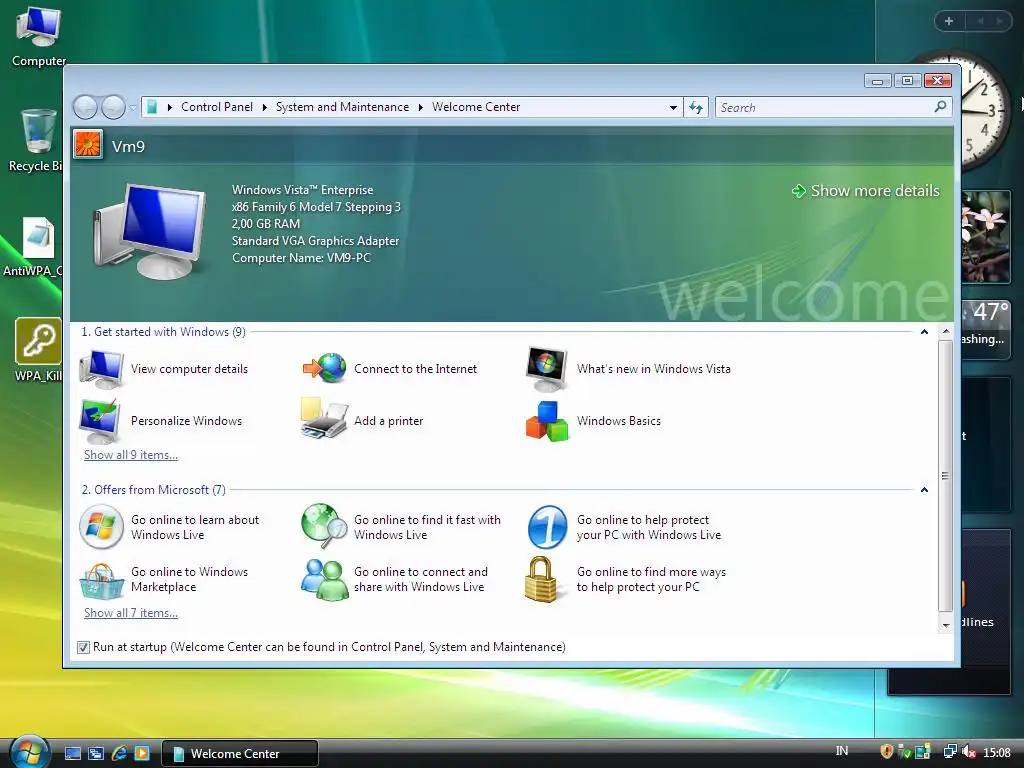Image resolution: width=1024 pixels, height=768 pixels.
Task: Click the System and Maintenance breadcrumb
Action: [x=342, y=106]
